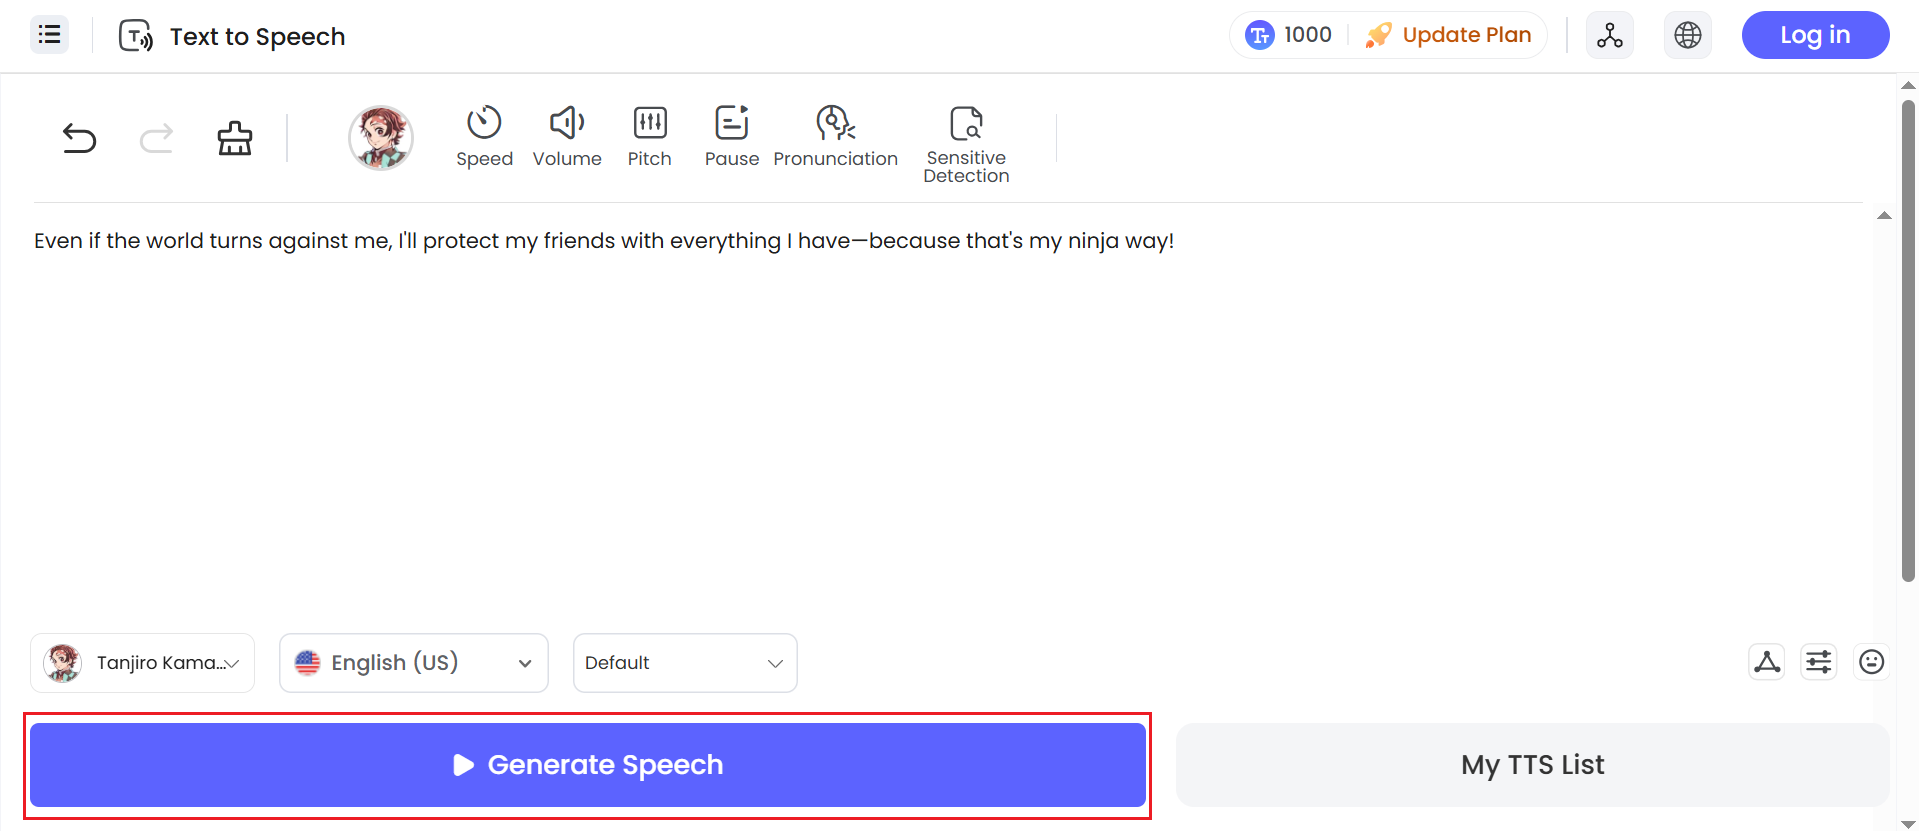Click the clear text broom icon
Image resolution: width=1919 pixels, height=831 pixels.
click(235, 138)
